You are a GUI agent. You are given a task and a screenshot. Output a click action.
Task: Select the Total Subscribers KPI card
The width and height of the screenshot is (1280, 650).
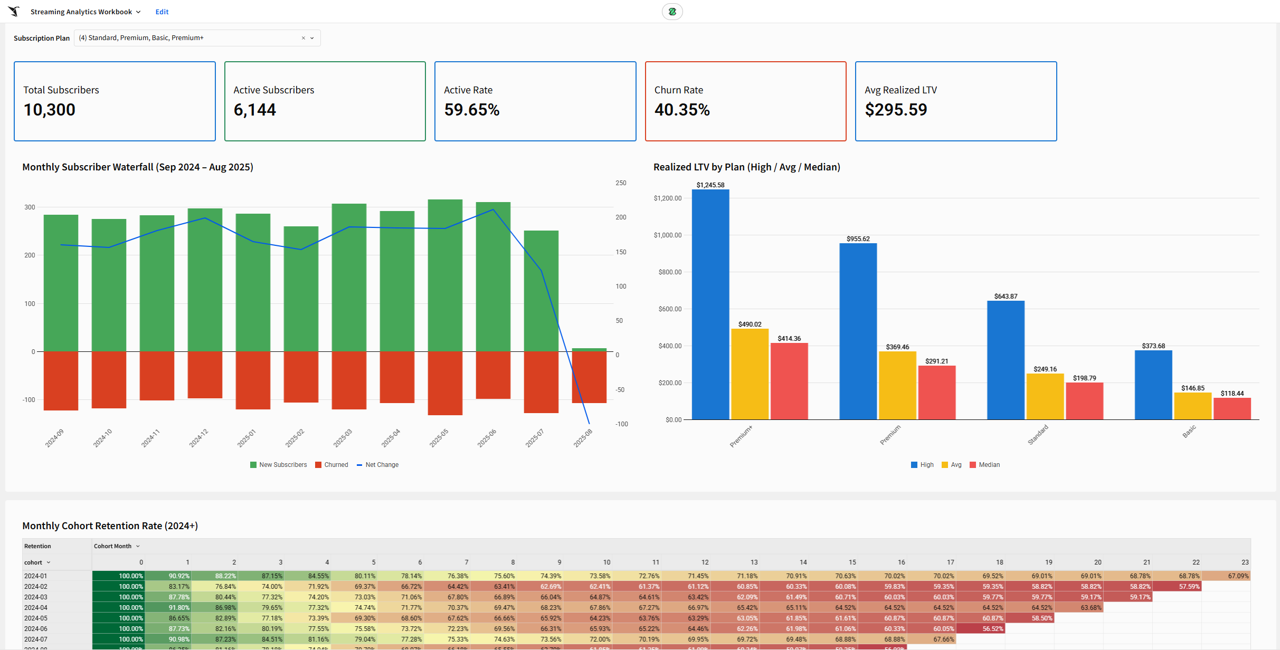[114, 101]
